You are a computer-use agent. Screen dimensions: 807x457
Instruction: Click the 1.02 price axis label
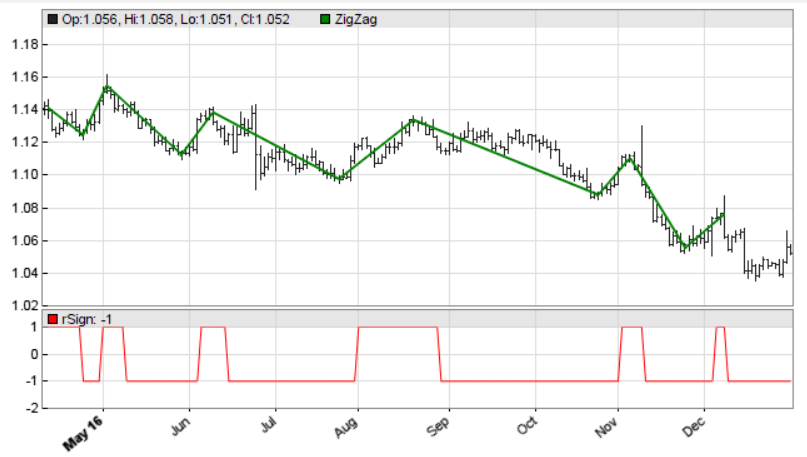click(24, 306)
